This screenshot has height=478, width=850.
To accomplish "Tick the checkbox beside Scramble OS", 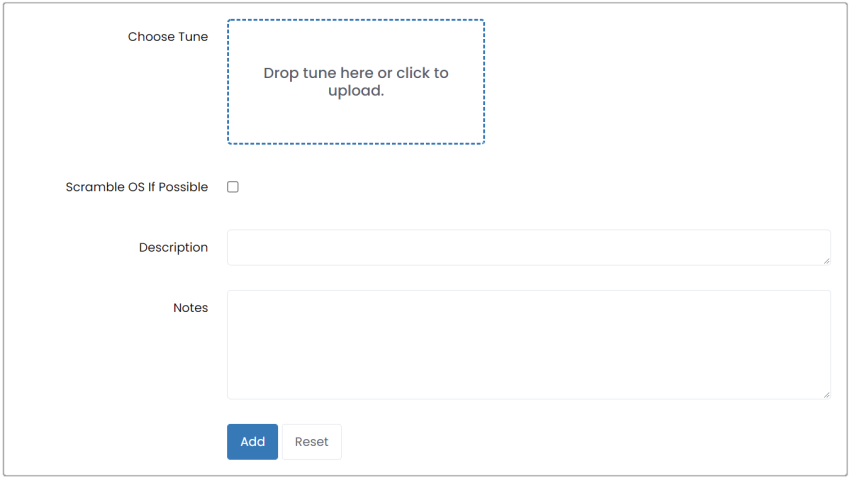I will 233,187.
